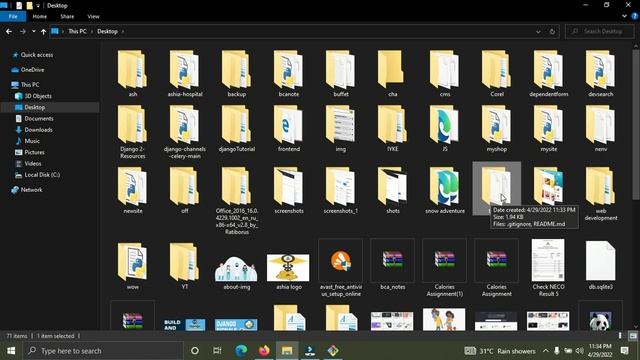
Task: Switch to the View ribbon tab
Action: [x=93, y=16]
